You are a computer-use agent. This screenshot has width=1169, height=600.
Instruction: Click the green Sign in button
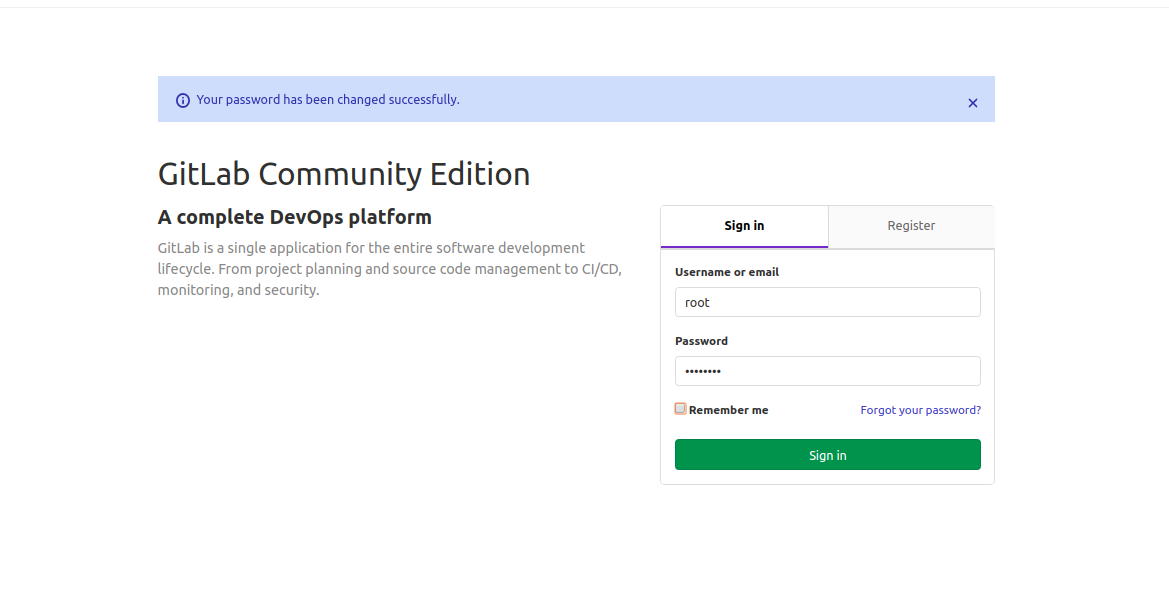pyautogui.click(x=828, y=455)
